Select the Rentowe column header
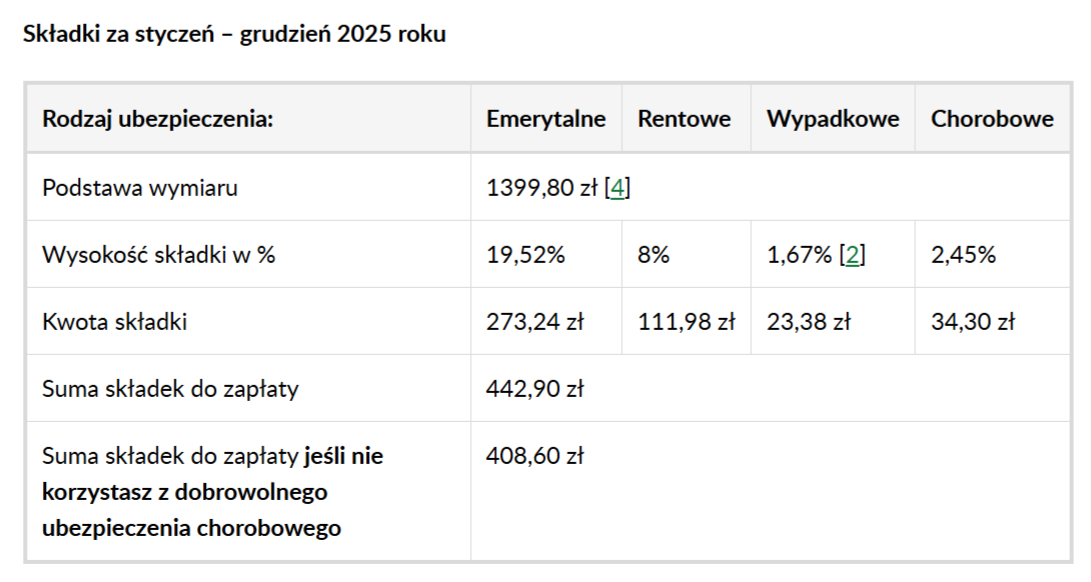 coord(684,119)
